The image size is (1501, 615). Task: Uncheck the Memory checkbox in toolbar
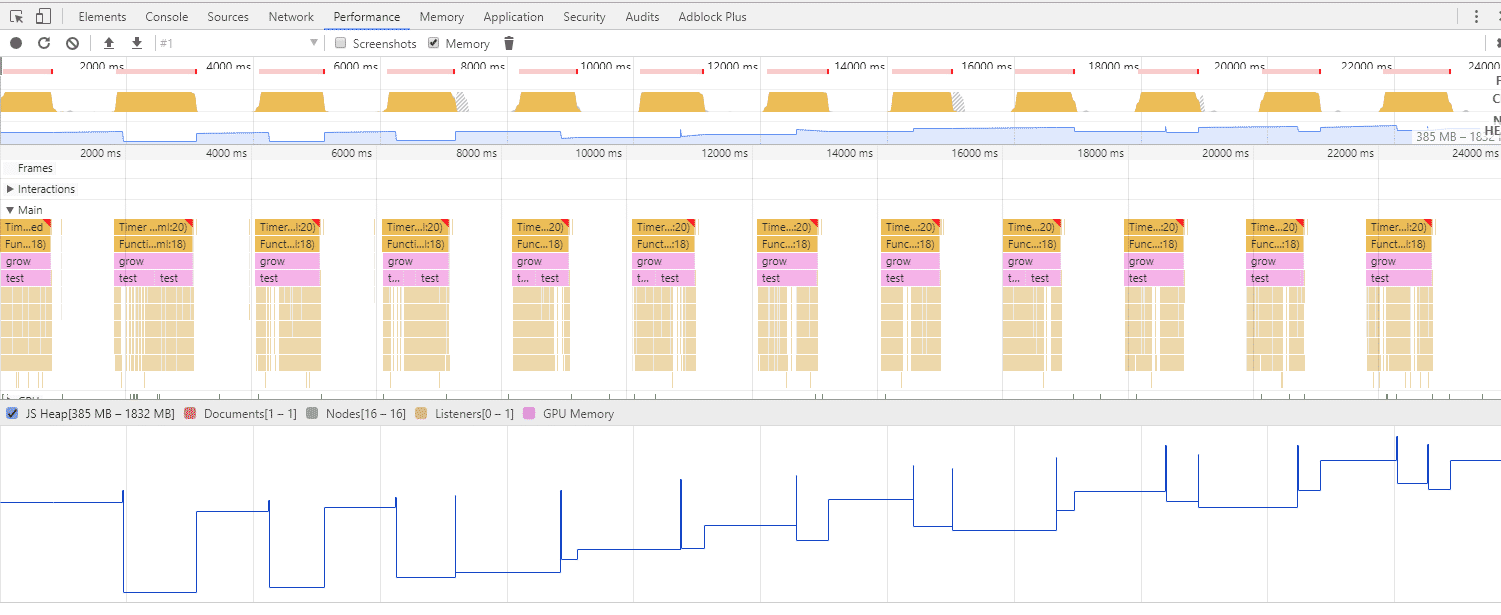click(x=433, y=43)
